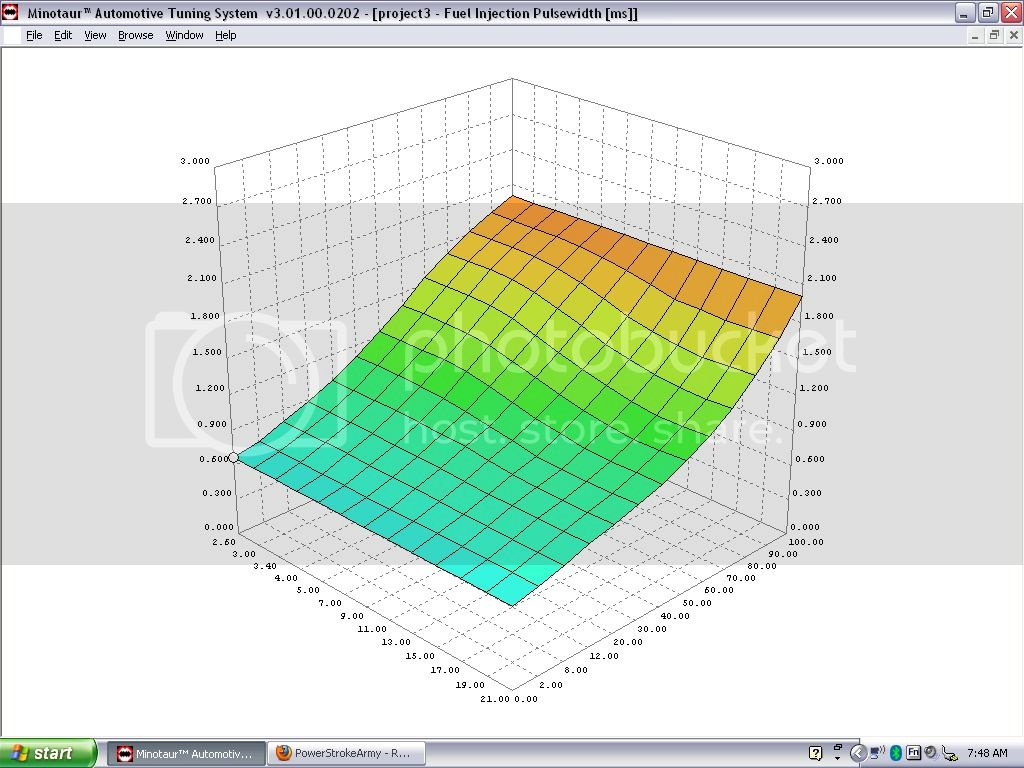The height and width of the screenshot is (768, 1024).
Task: Switch to the Minotaur Automotive taskbar button
Action: click(x=186, y=754)
